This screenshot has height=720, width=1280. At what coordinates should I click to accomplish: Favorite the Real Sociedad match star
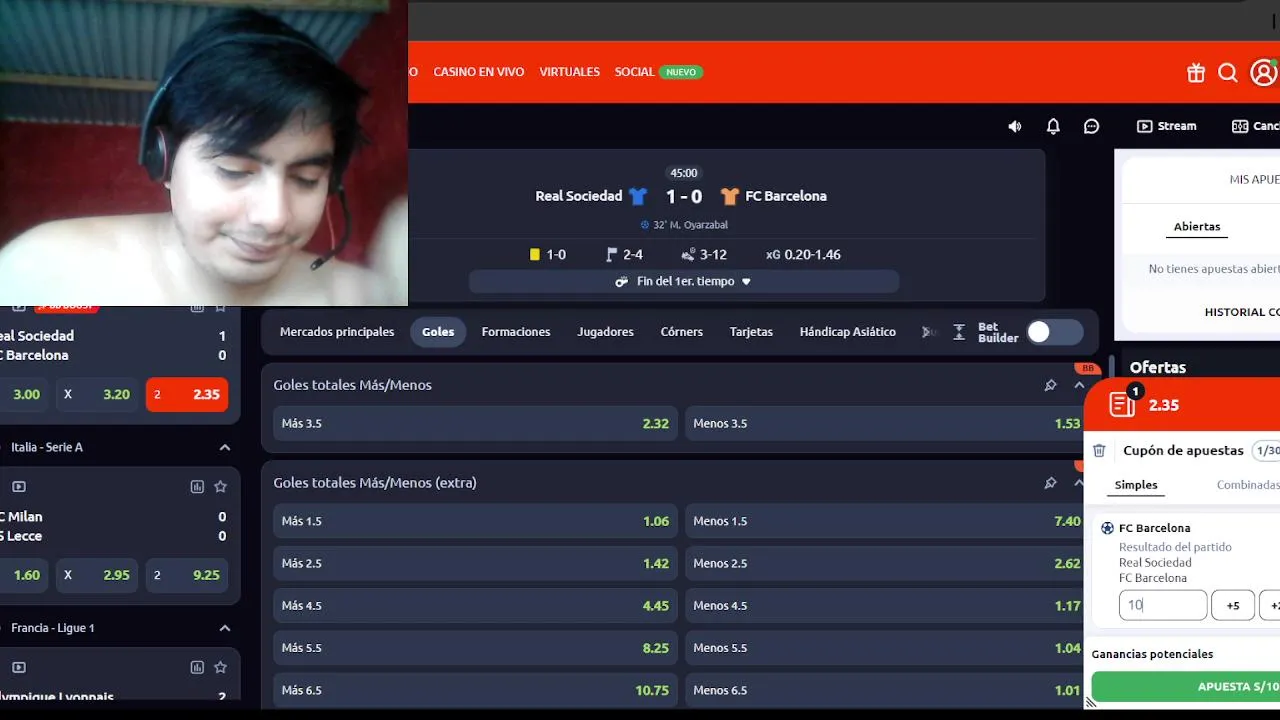pyautogui.click(x=220, y=308)
